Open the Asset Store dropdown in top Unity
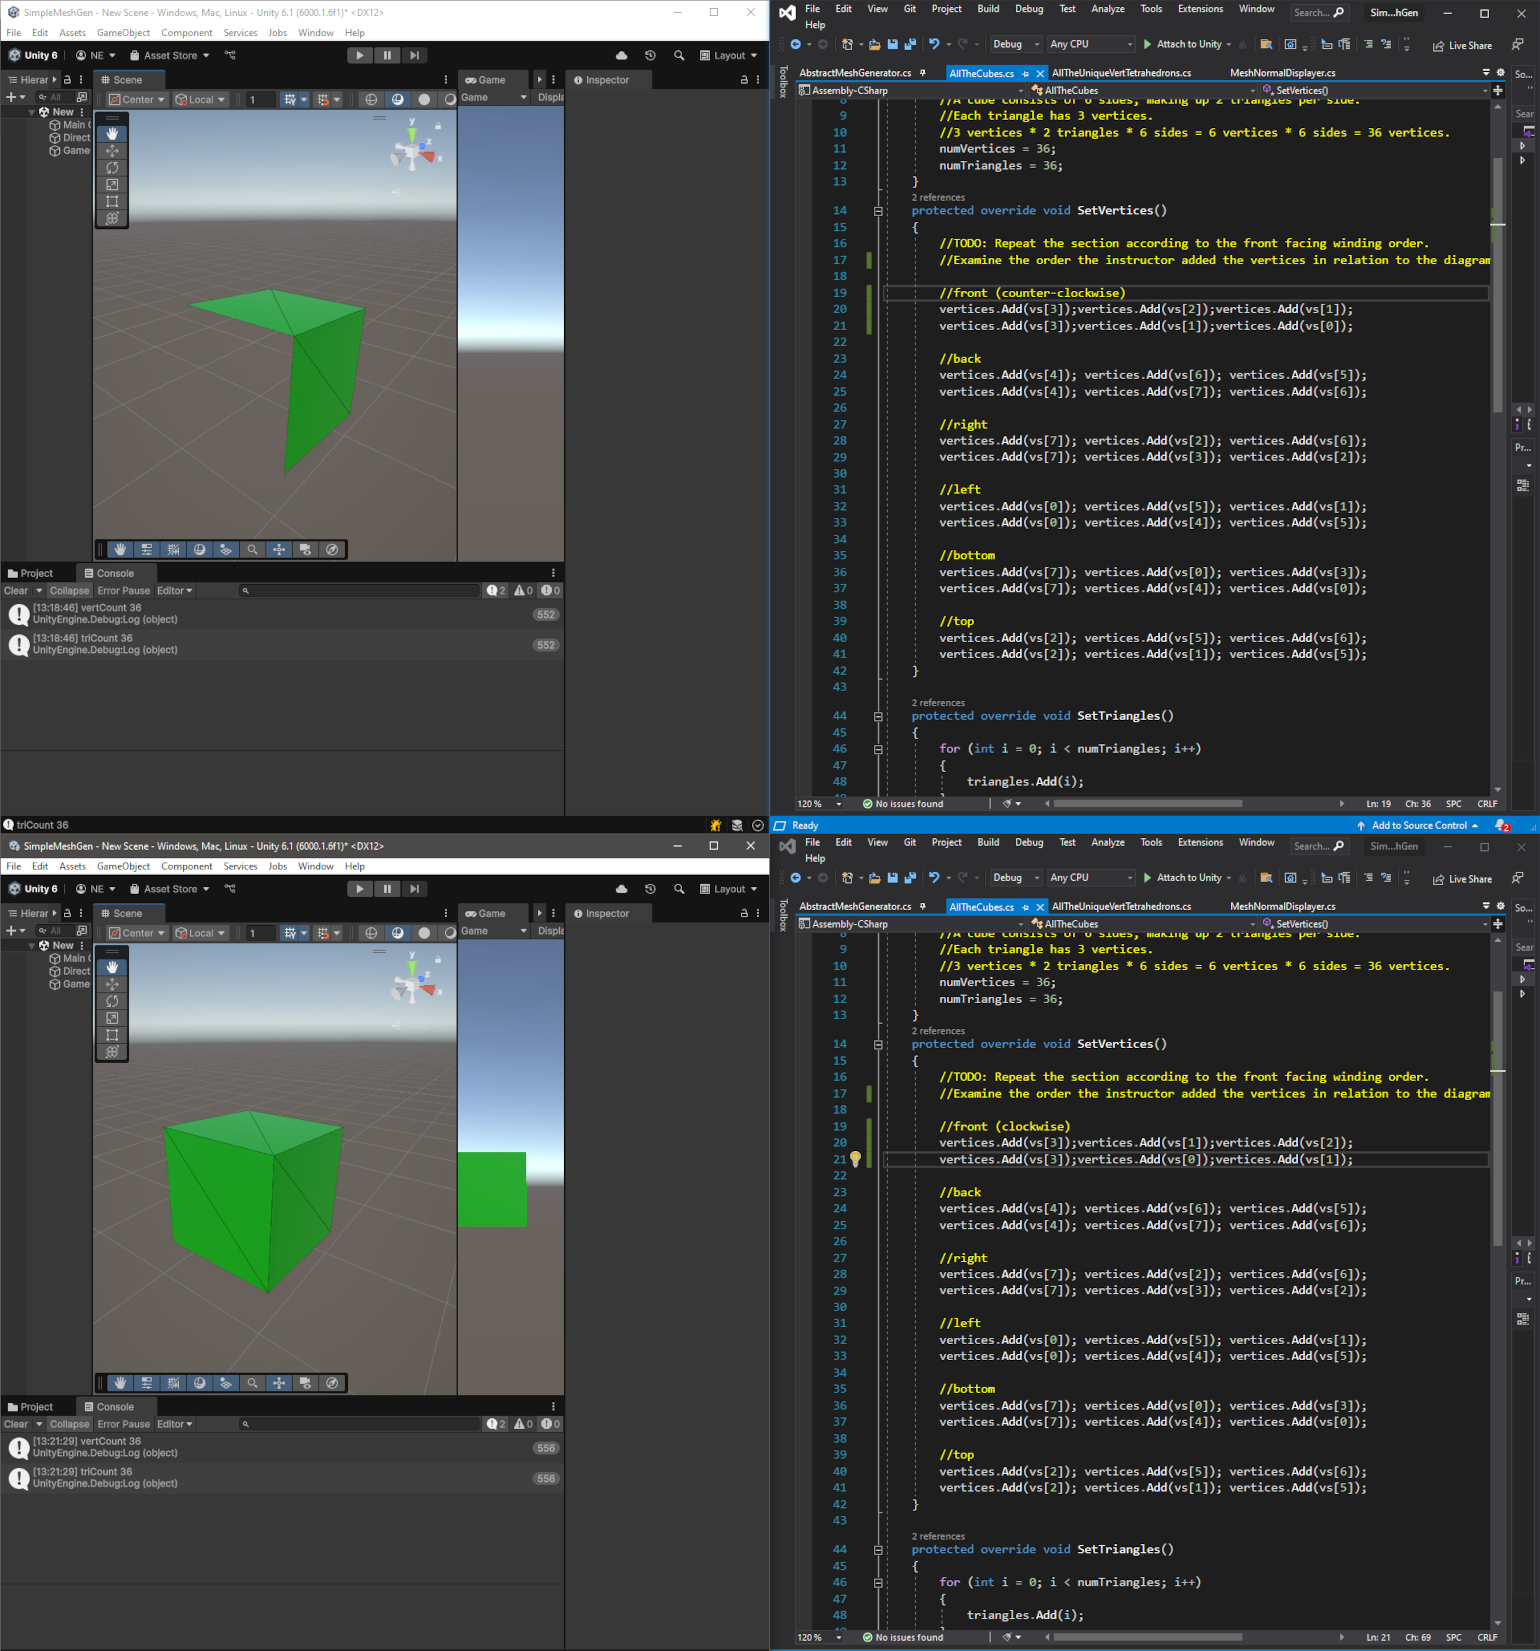The height and width of the screenshot is (1651, 1540). tap(170, 55)
